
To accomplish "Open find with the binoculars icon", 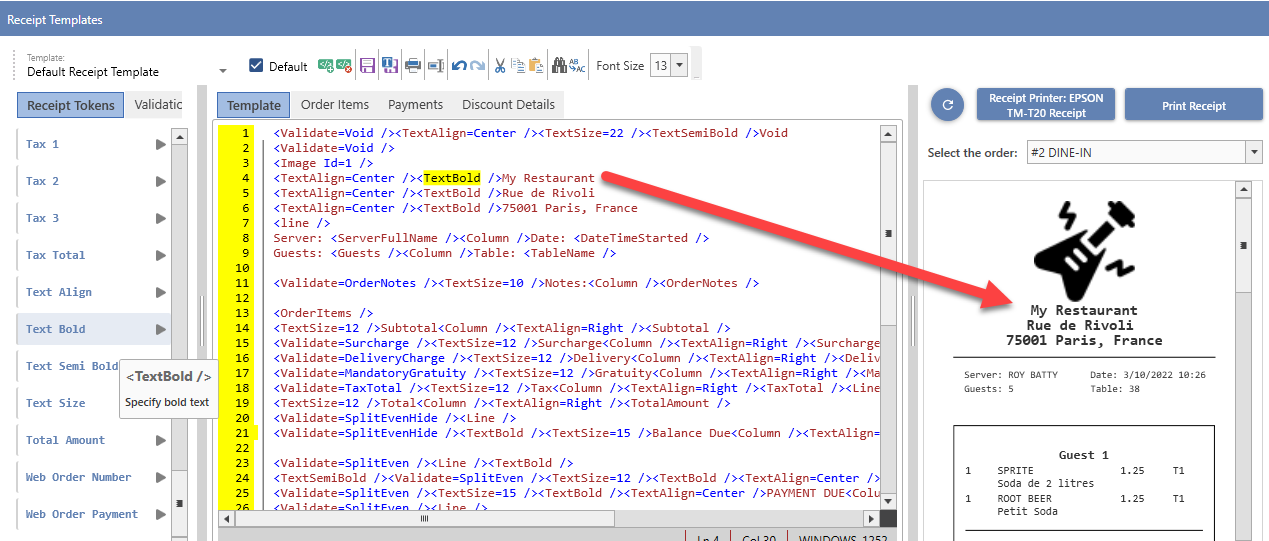I will tap(560, 66).
